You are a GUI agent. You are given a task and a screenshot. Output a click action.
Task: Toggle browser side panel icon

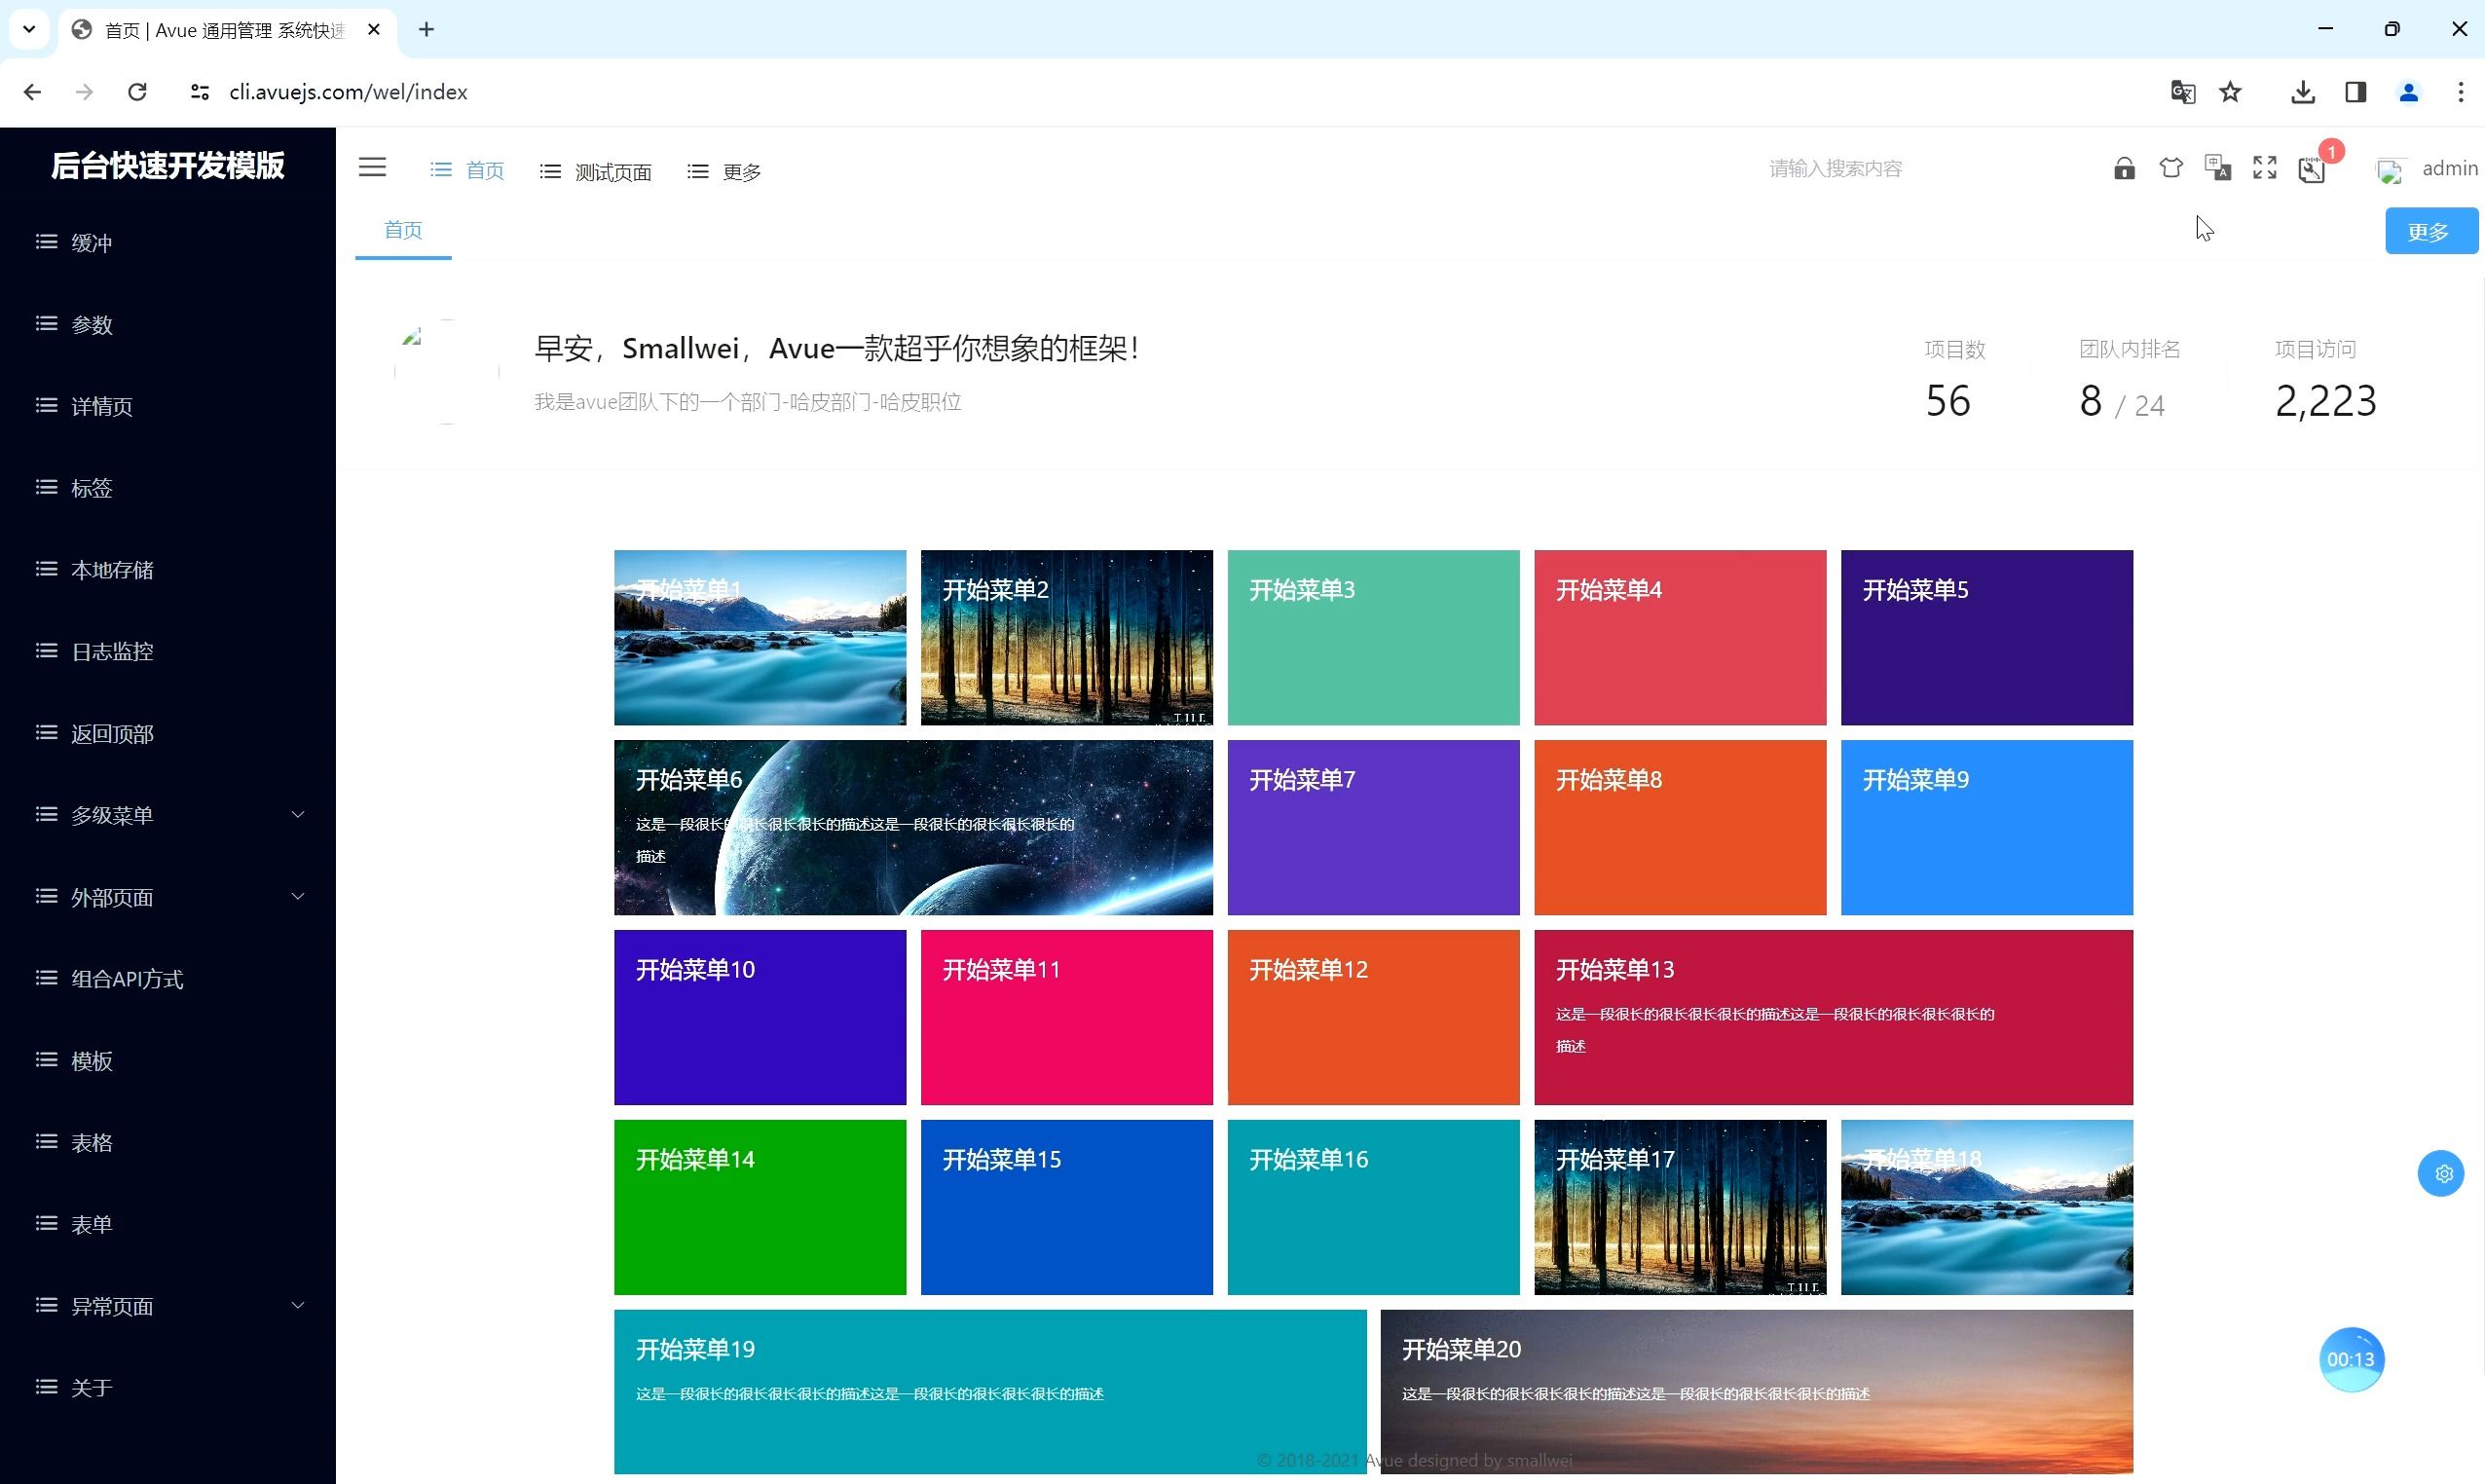2355,92
